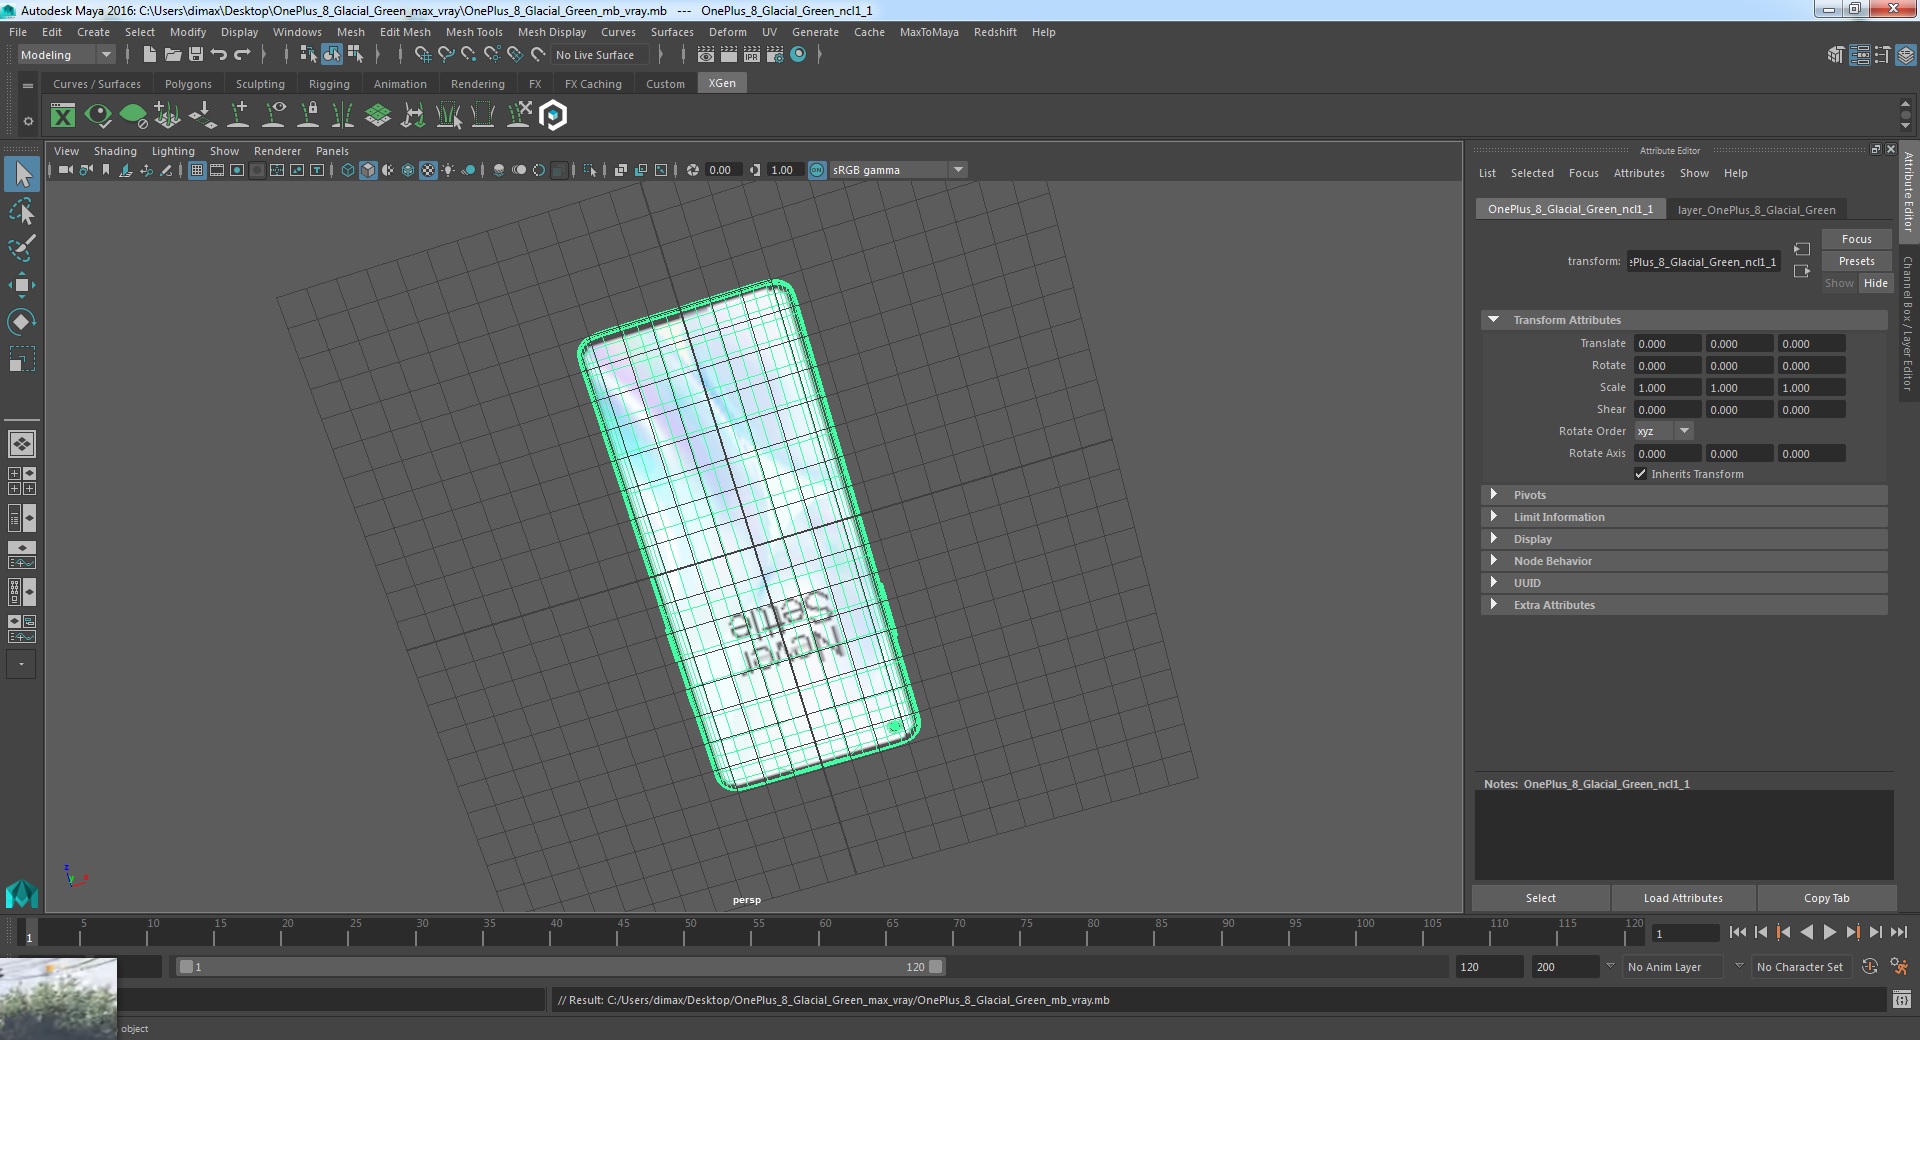Toggle the color management ON button
The height and width of the screenshot is (1158, 1920).
pyautogui.click(x=817, y=170)
